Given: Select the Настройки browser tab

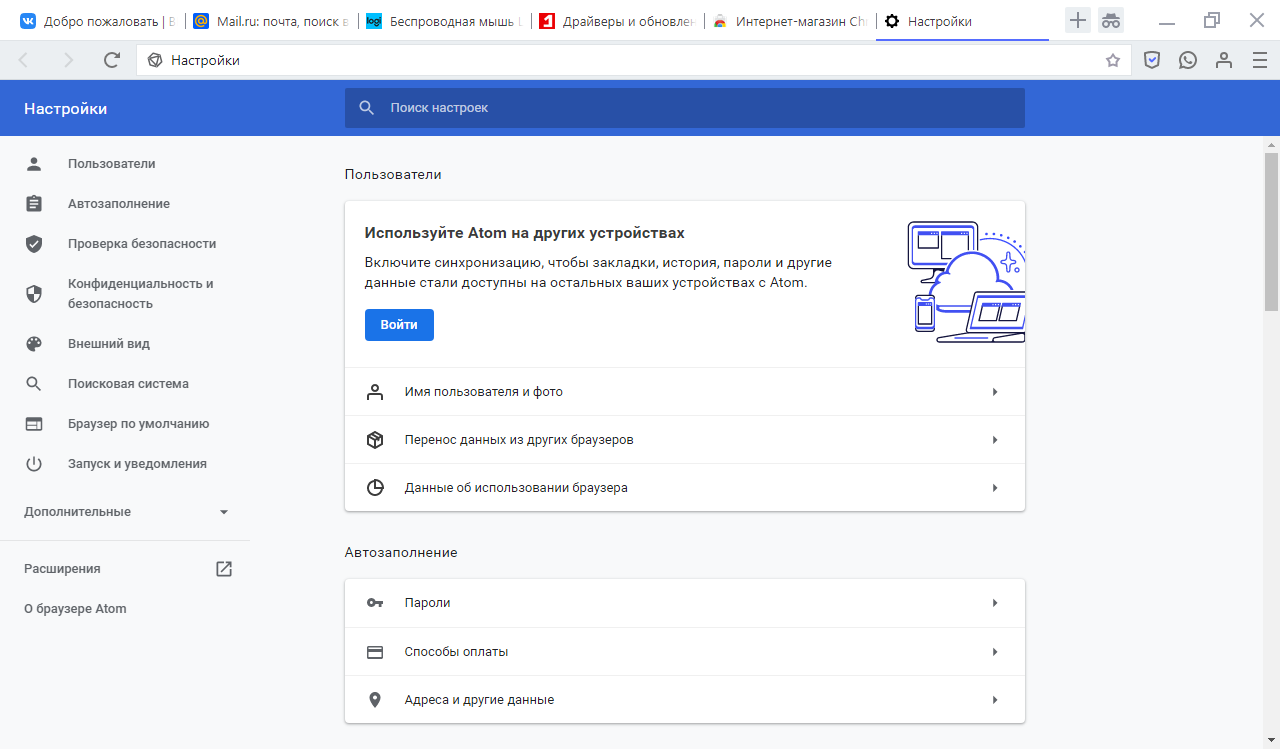Looking at the screenshot, I should 962,21.
